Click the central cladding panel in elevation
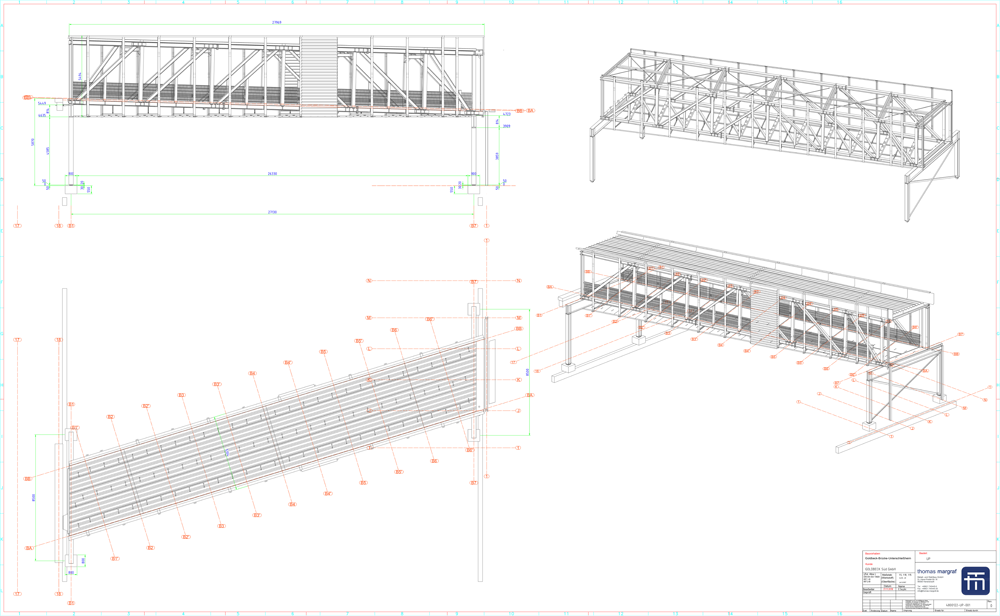This screenshot has height=616, width=1000. coord(319,73)
